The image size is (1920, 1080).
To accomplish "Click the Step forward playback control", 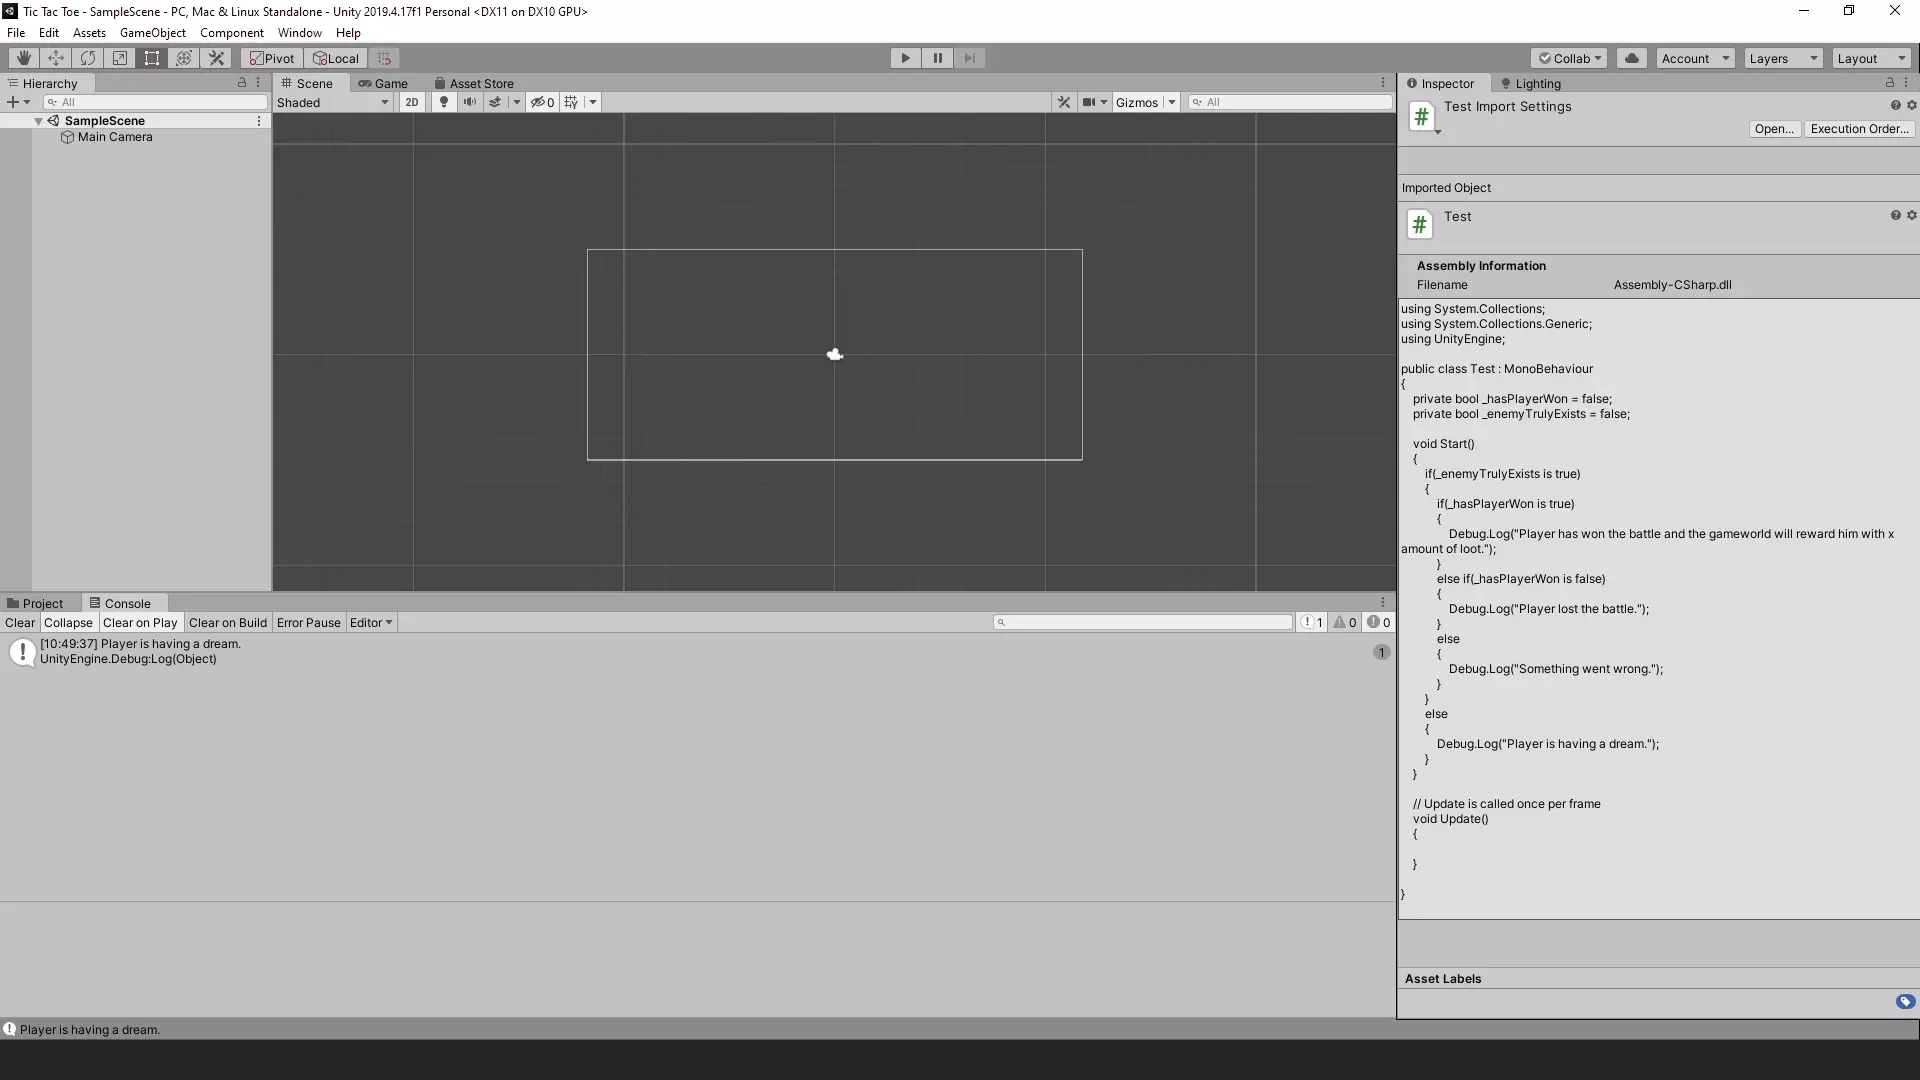I will click(969, 57).
